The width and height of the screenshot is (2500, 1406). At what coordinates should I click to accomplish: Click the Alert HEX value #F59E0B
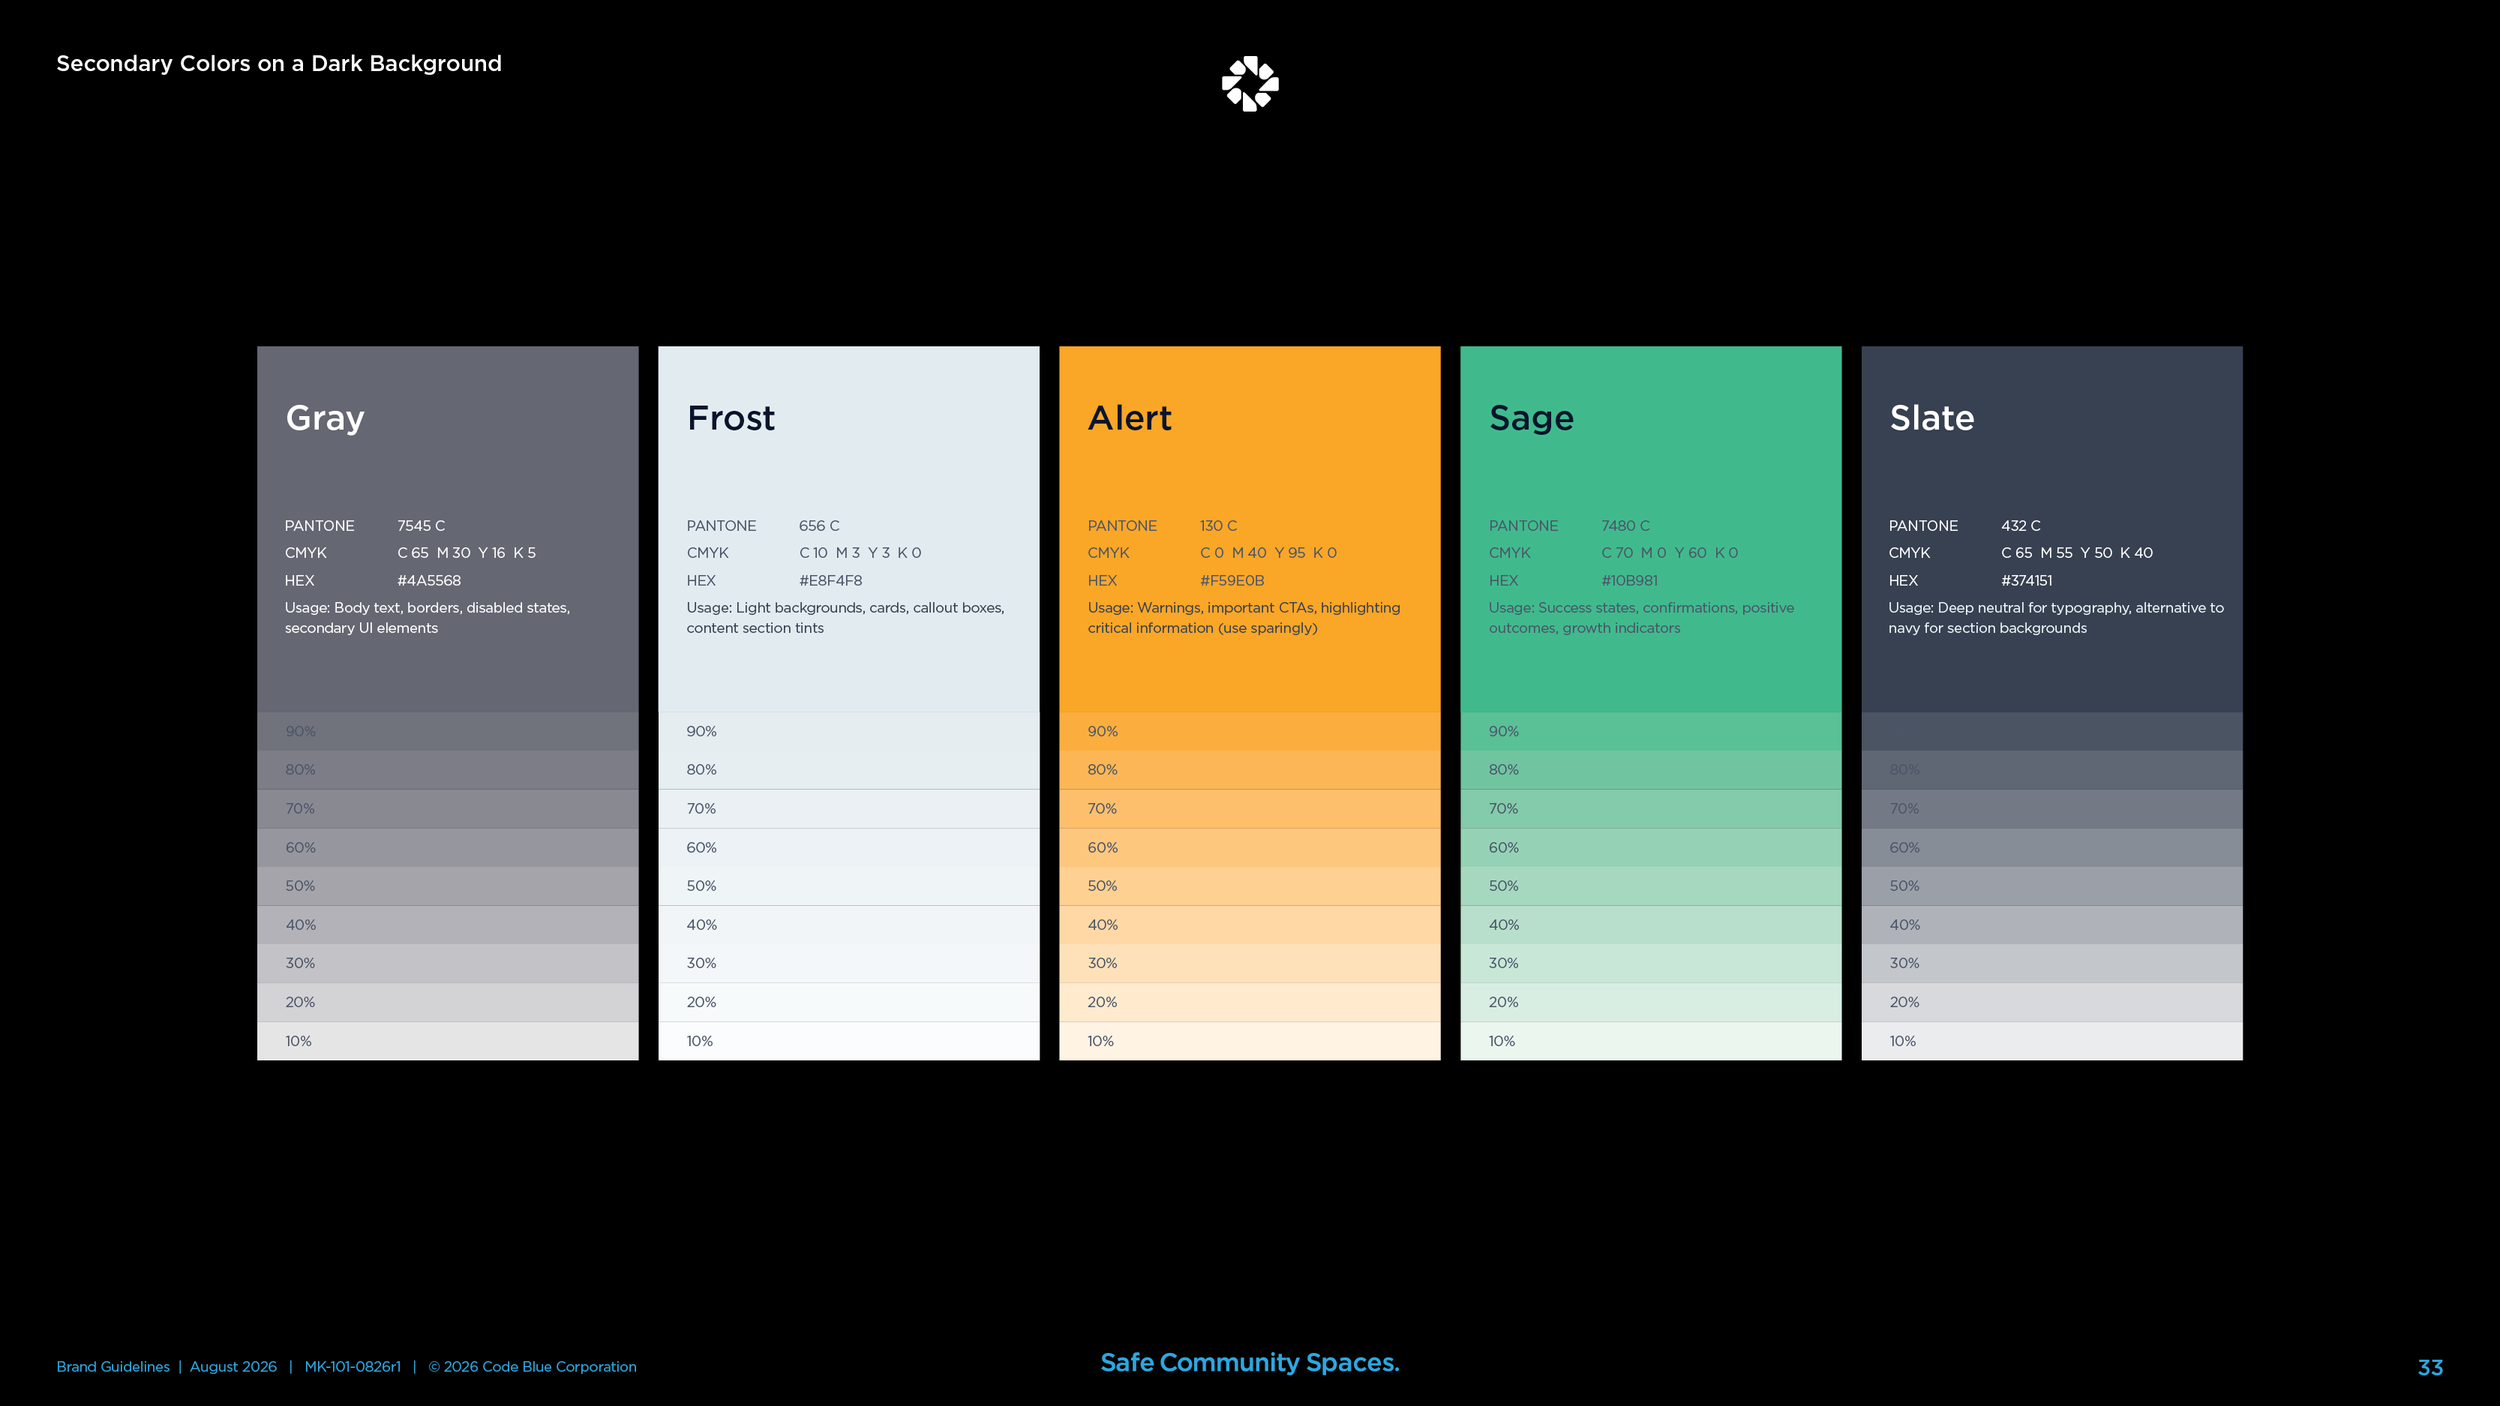(x=1232, y=581)
